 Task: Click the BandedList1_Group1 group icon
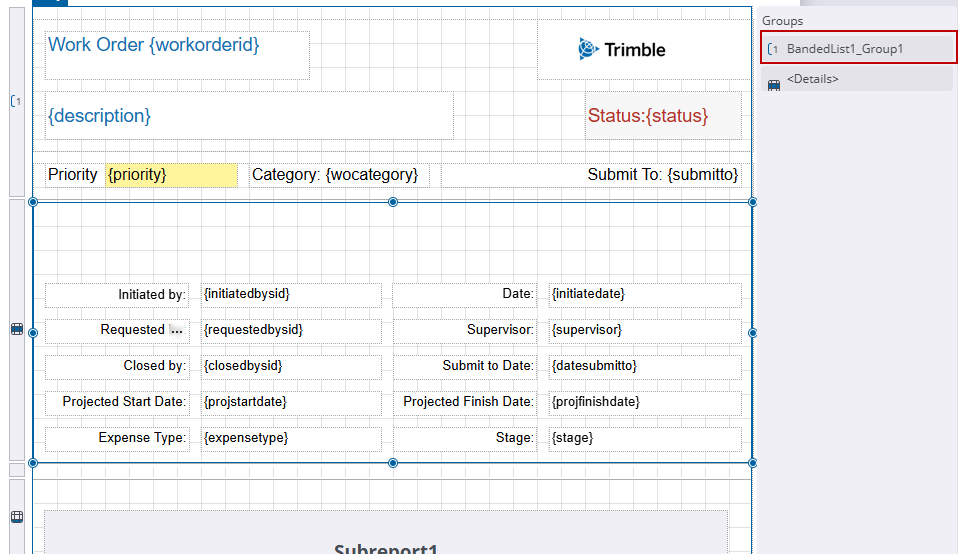[x=773, y=49]
